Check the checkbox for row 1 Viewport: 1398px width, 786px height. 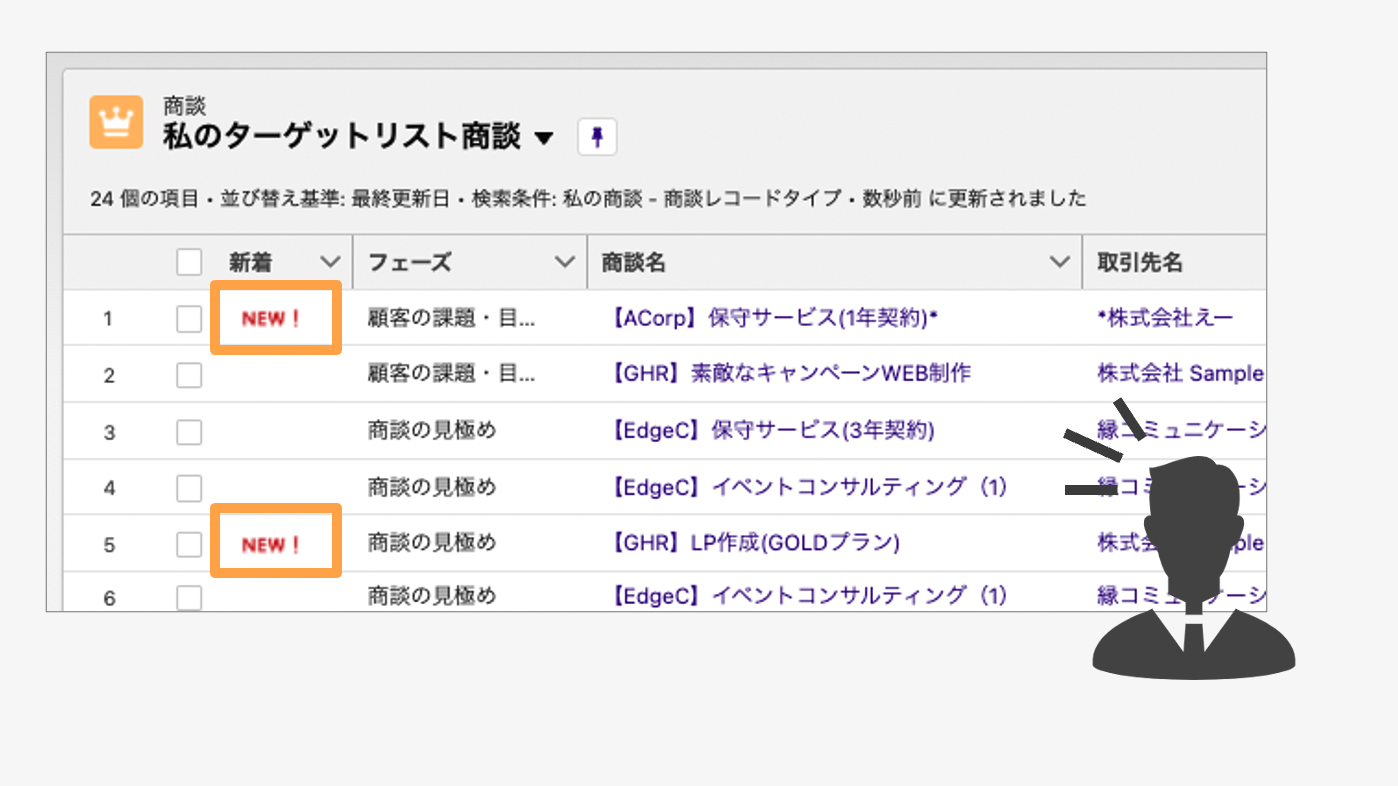click(x=189, y=319)
